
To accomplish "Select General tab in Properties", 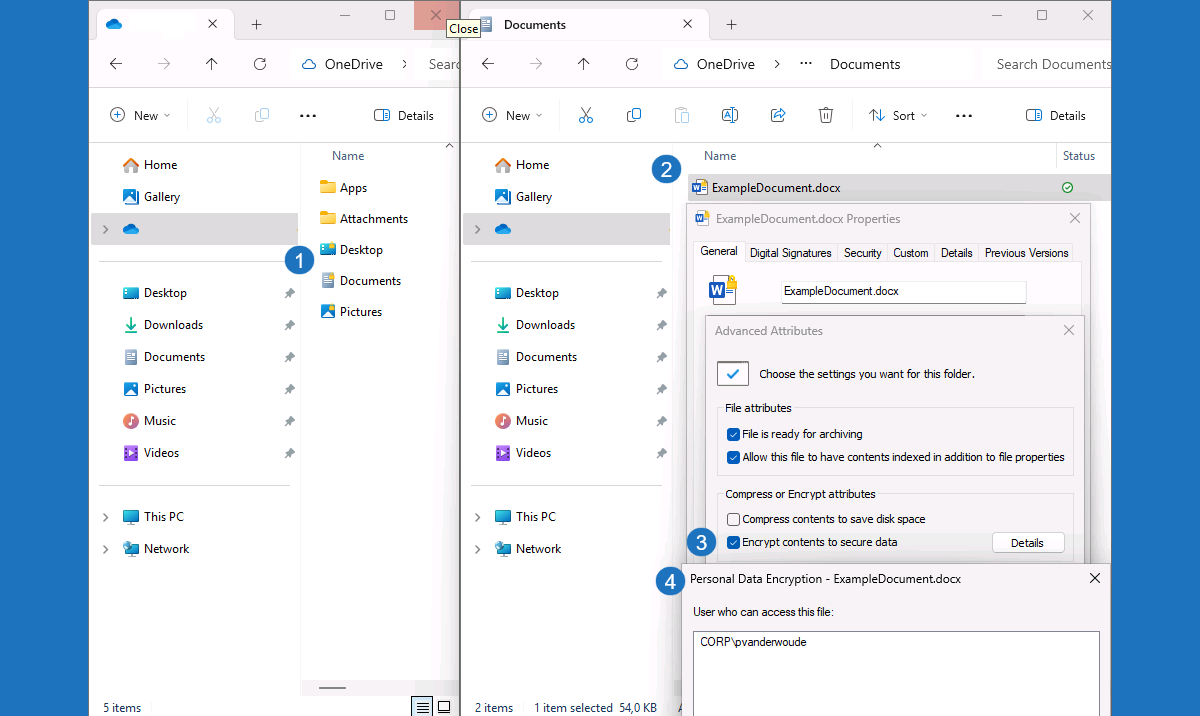I will tap(719, 251).
